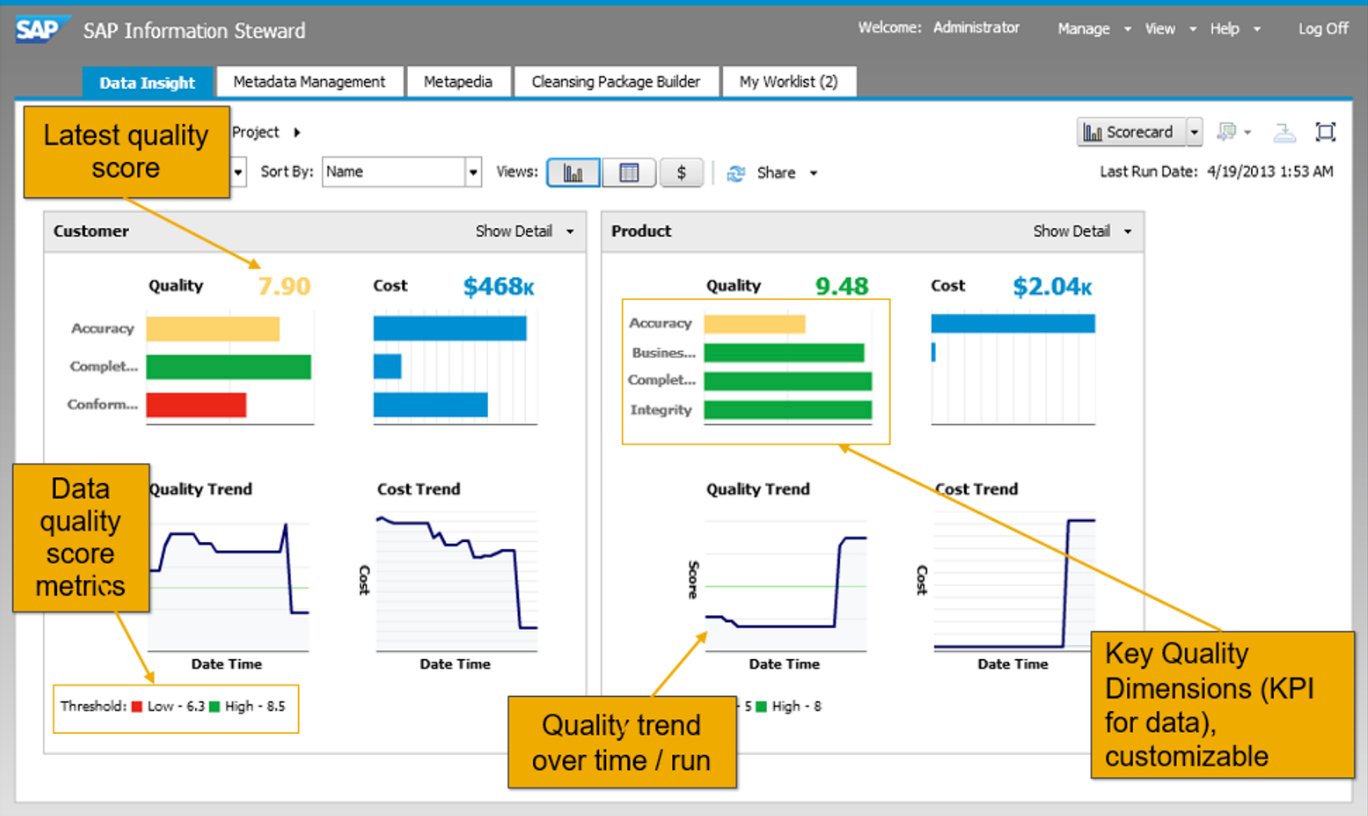Open the View menu
The width and height of the screenshot is (1368, 816).
tap(1170, 29)
